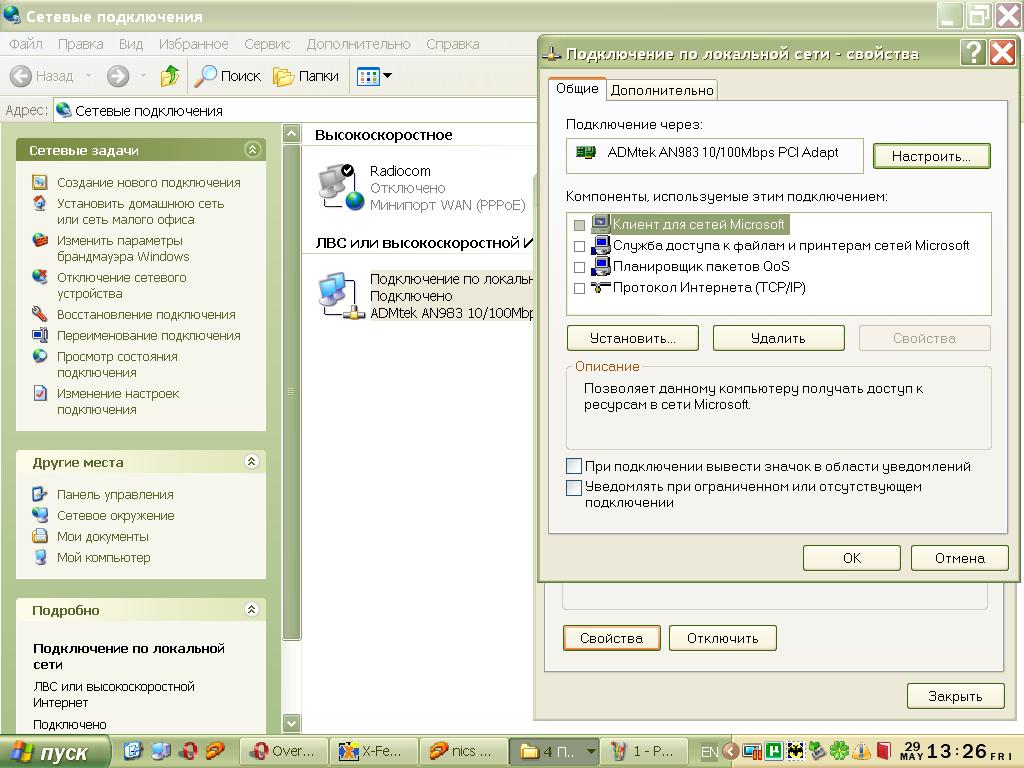
Task: Enable the QoS packet scheduler checkbox
Action: coord(579,267)
